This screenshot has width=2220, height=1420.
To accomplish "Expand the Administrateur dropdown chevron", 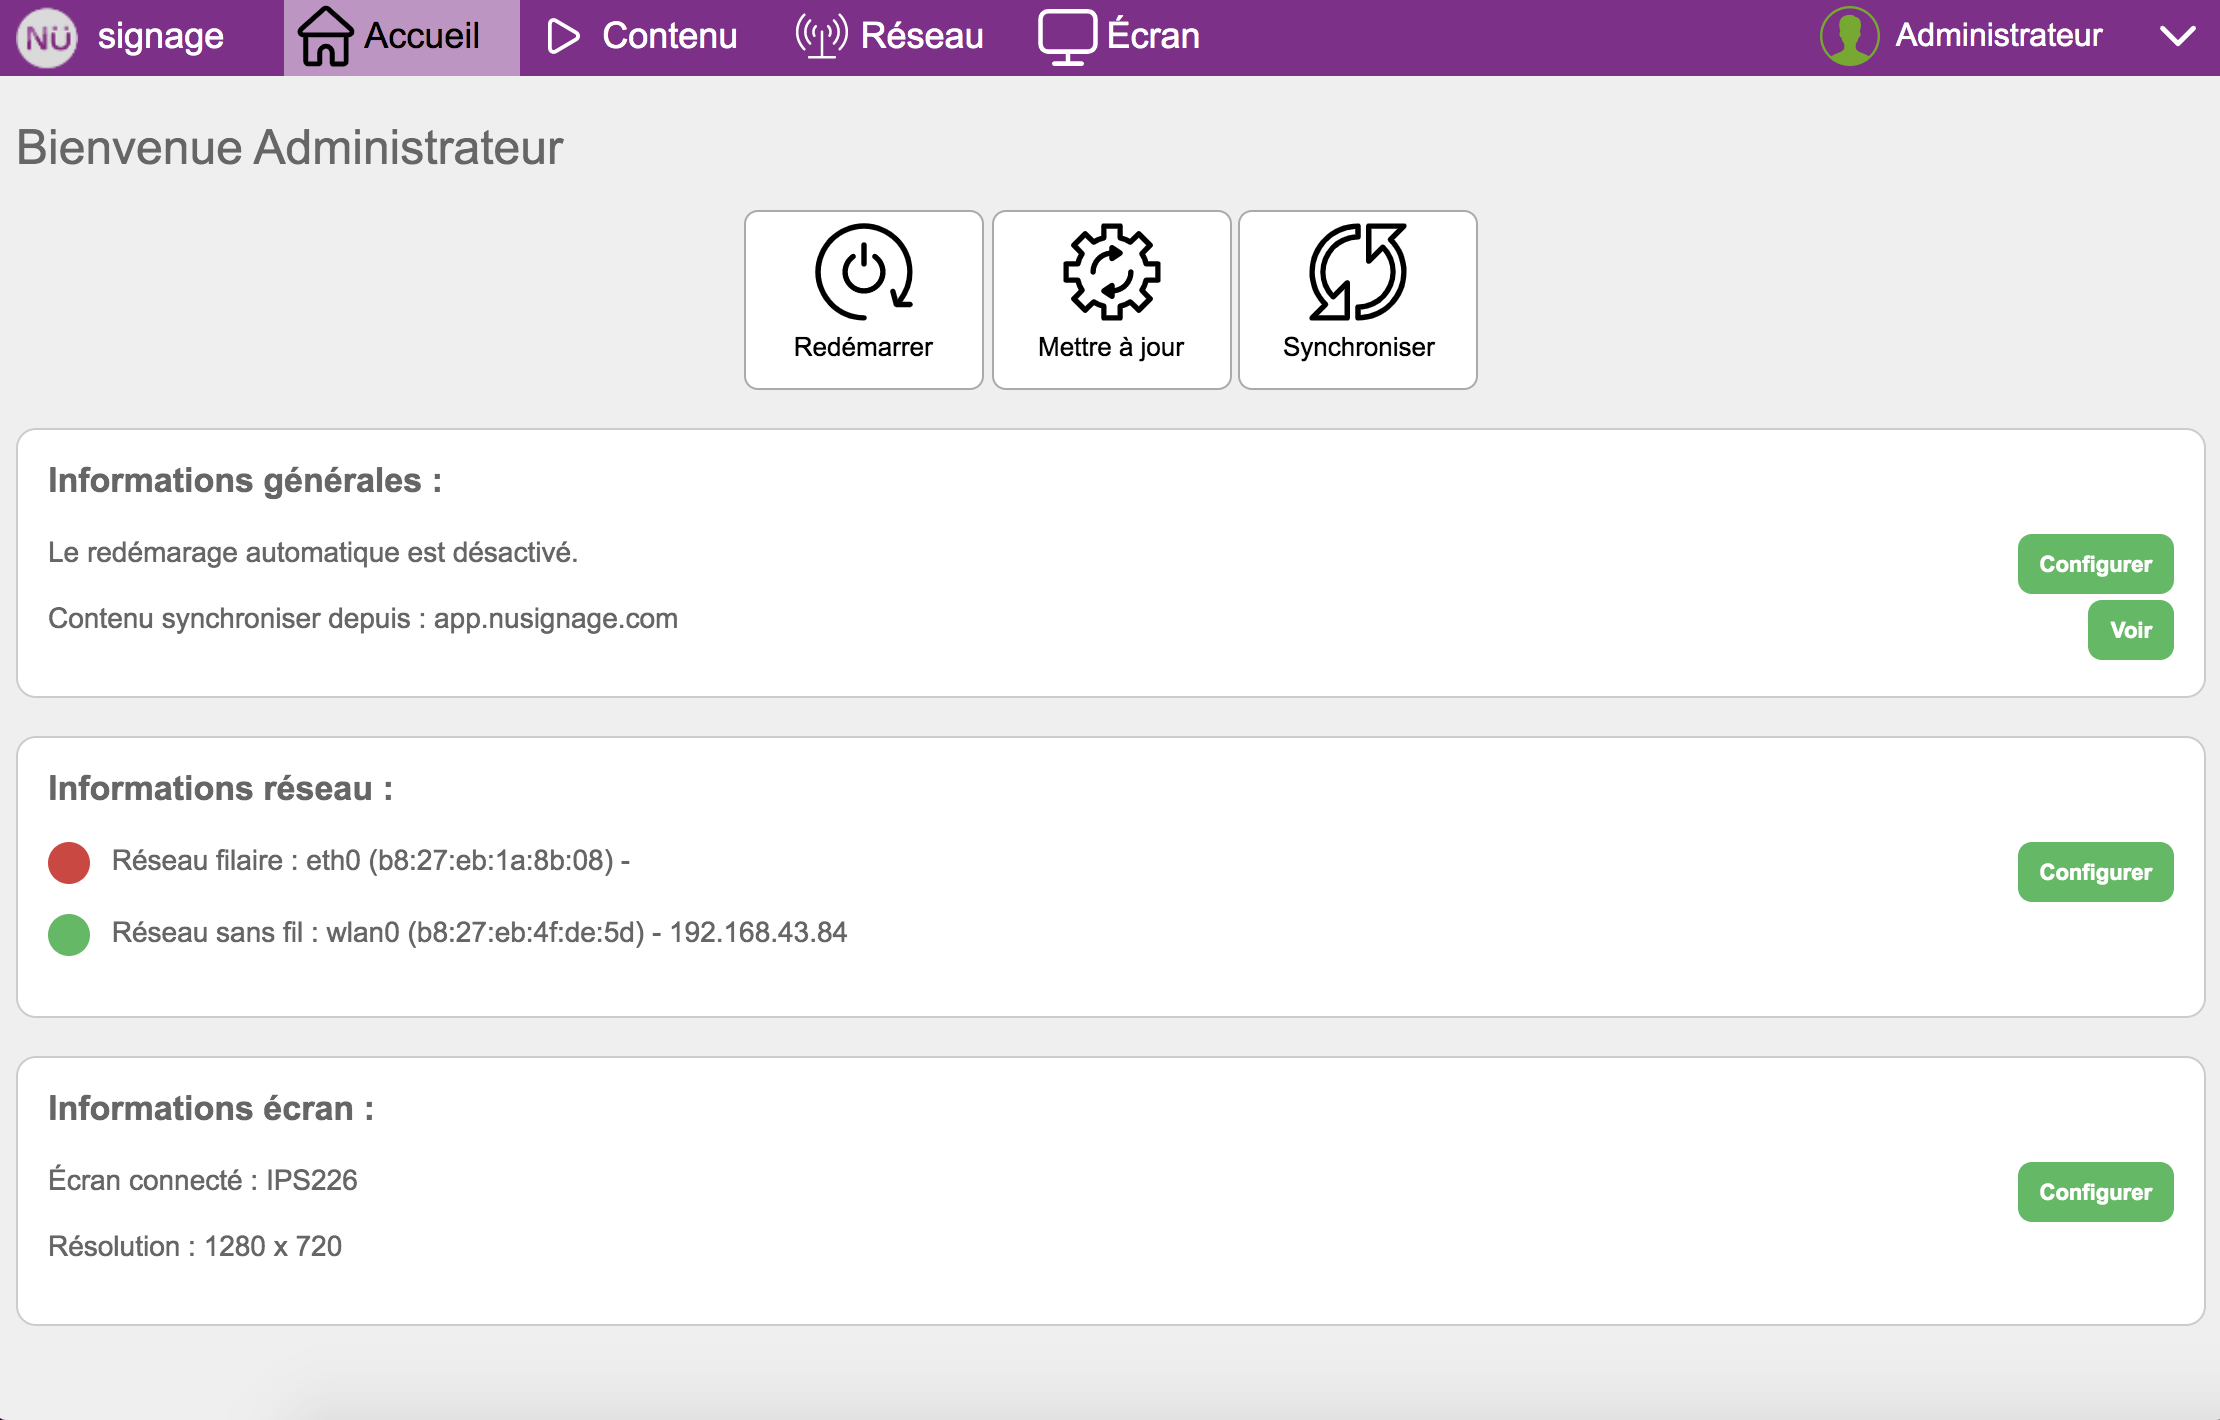I will [x=2177, y=37].
